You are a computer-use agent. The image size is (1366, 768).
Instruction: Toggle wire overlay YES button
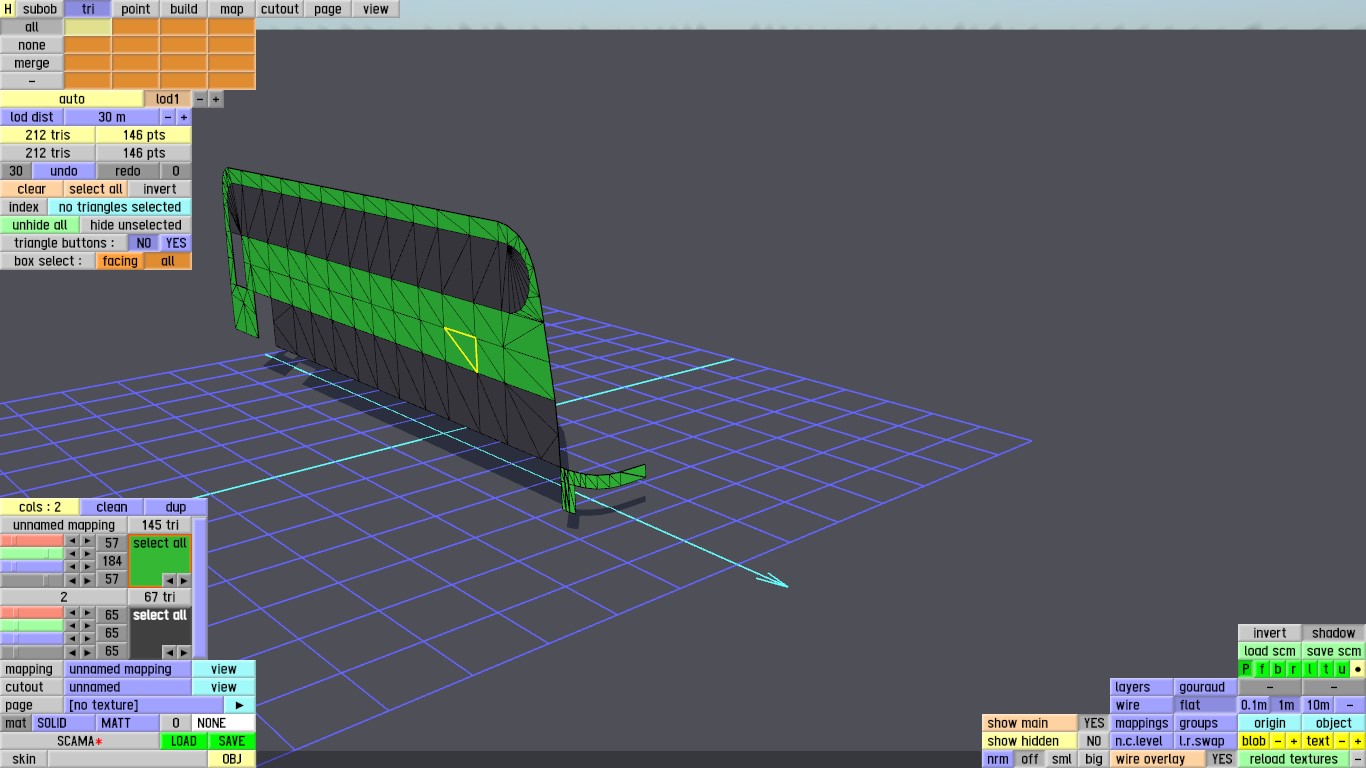[x=1222, y=759]
